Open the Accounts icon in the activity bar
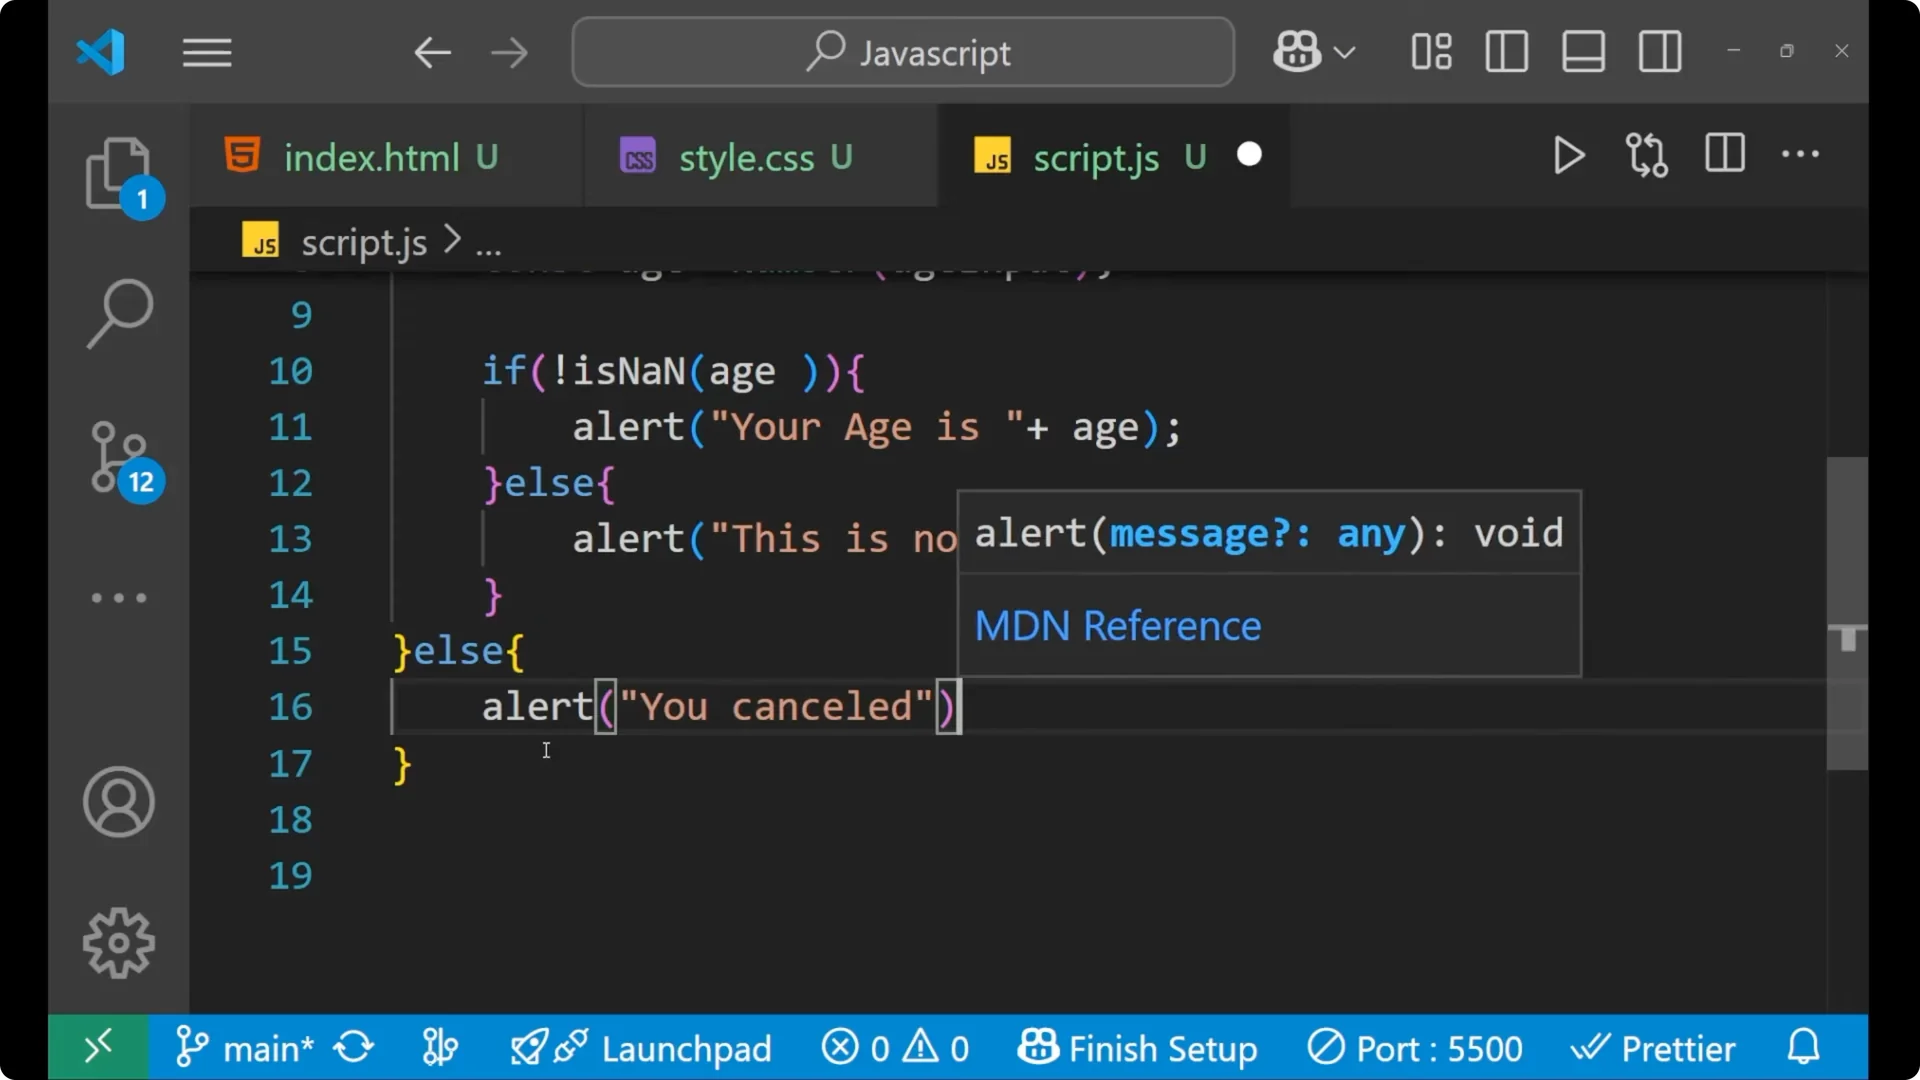Image resolution: width=1920 pixels, height=1080 pixels. pos(119,802)
